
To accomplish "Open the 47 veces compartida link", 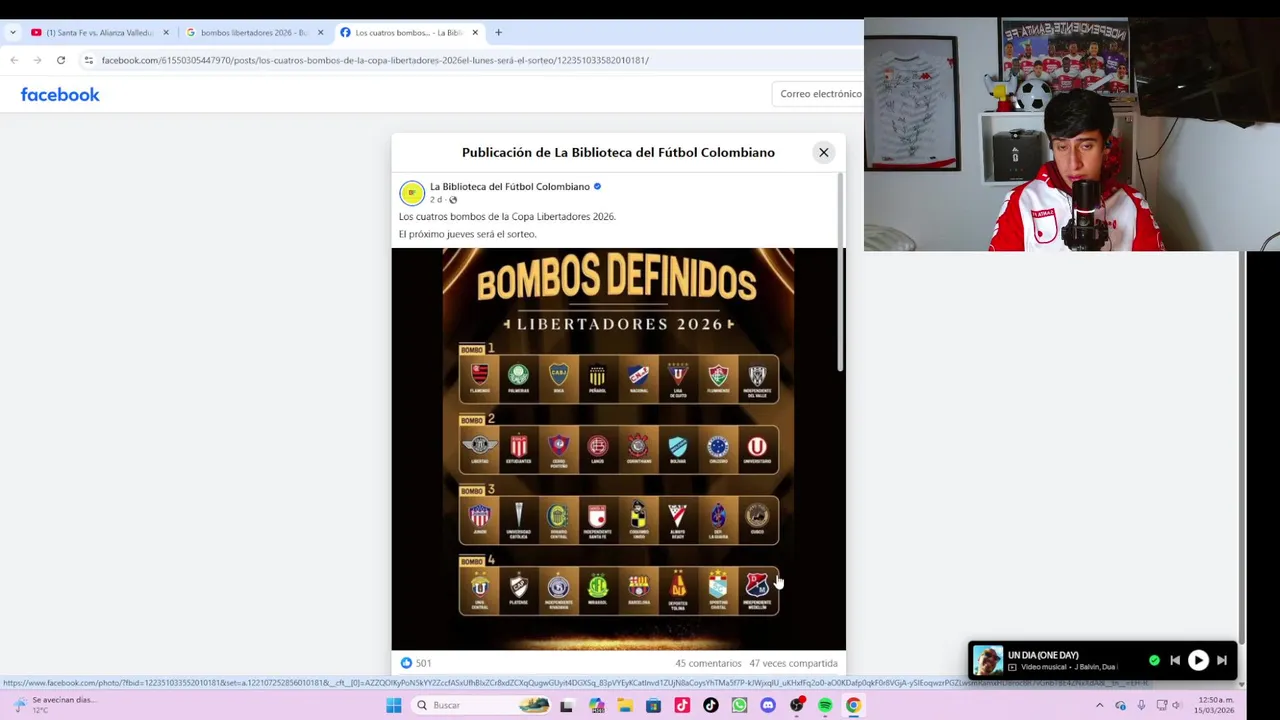I will point(793,663).
